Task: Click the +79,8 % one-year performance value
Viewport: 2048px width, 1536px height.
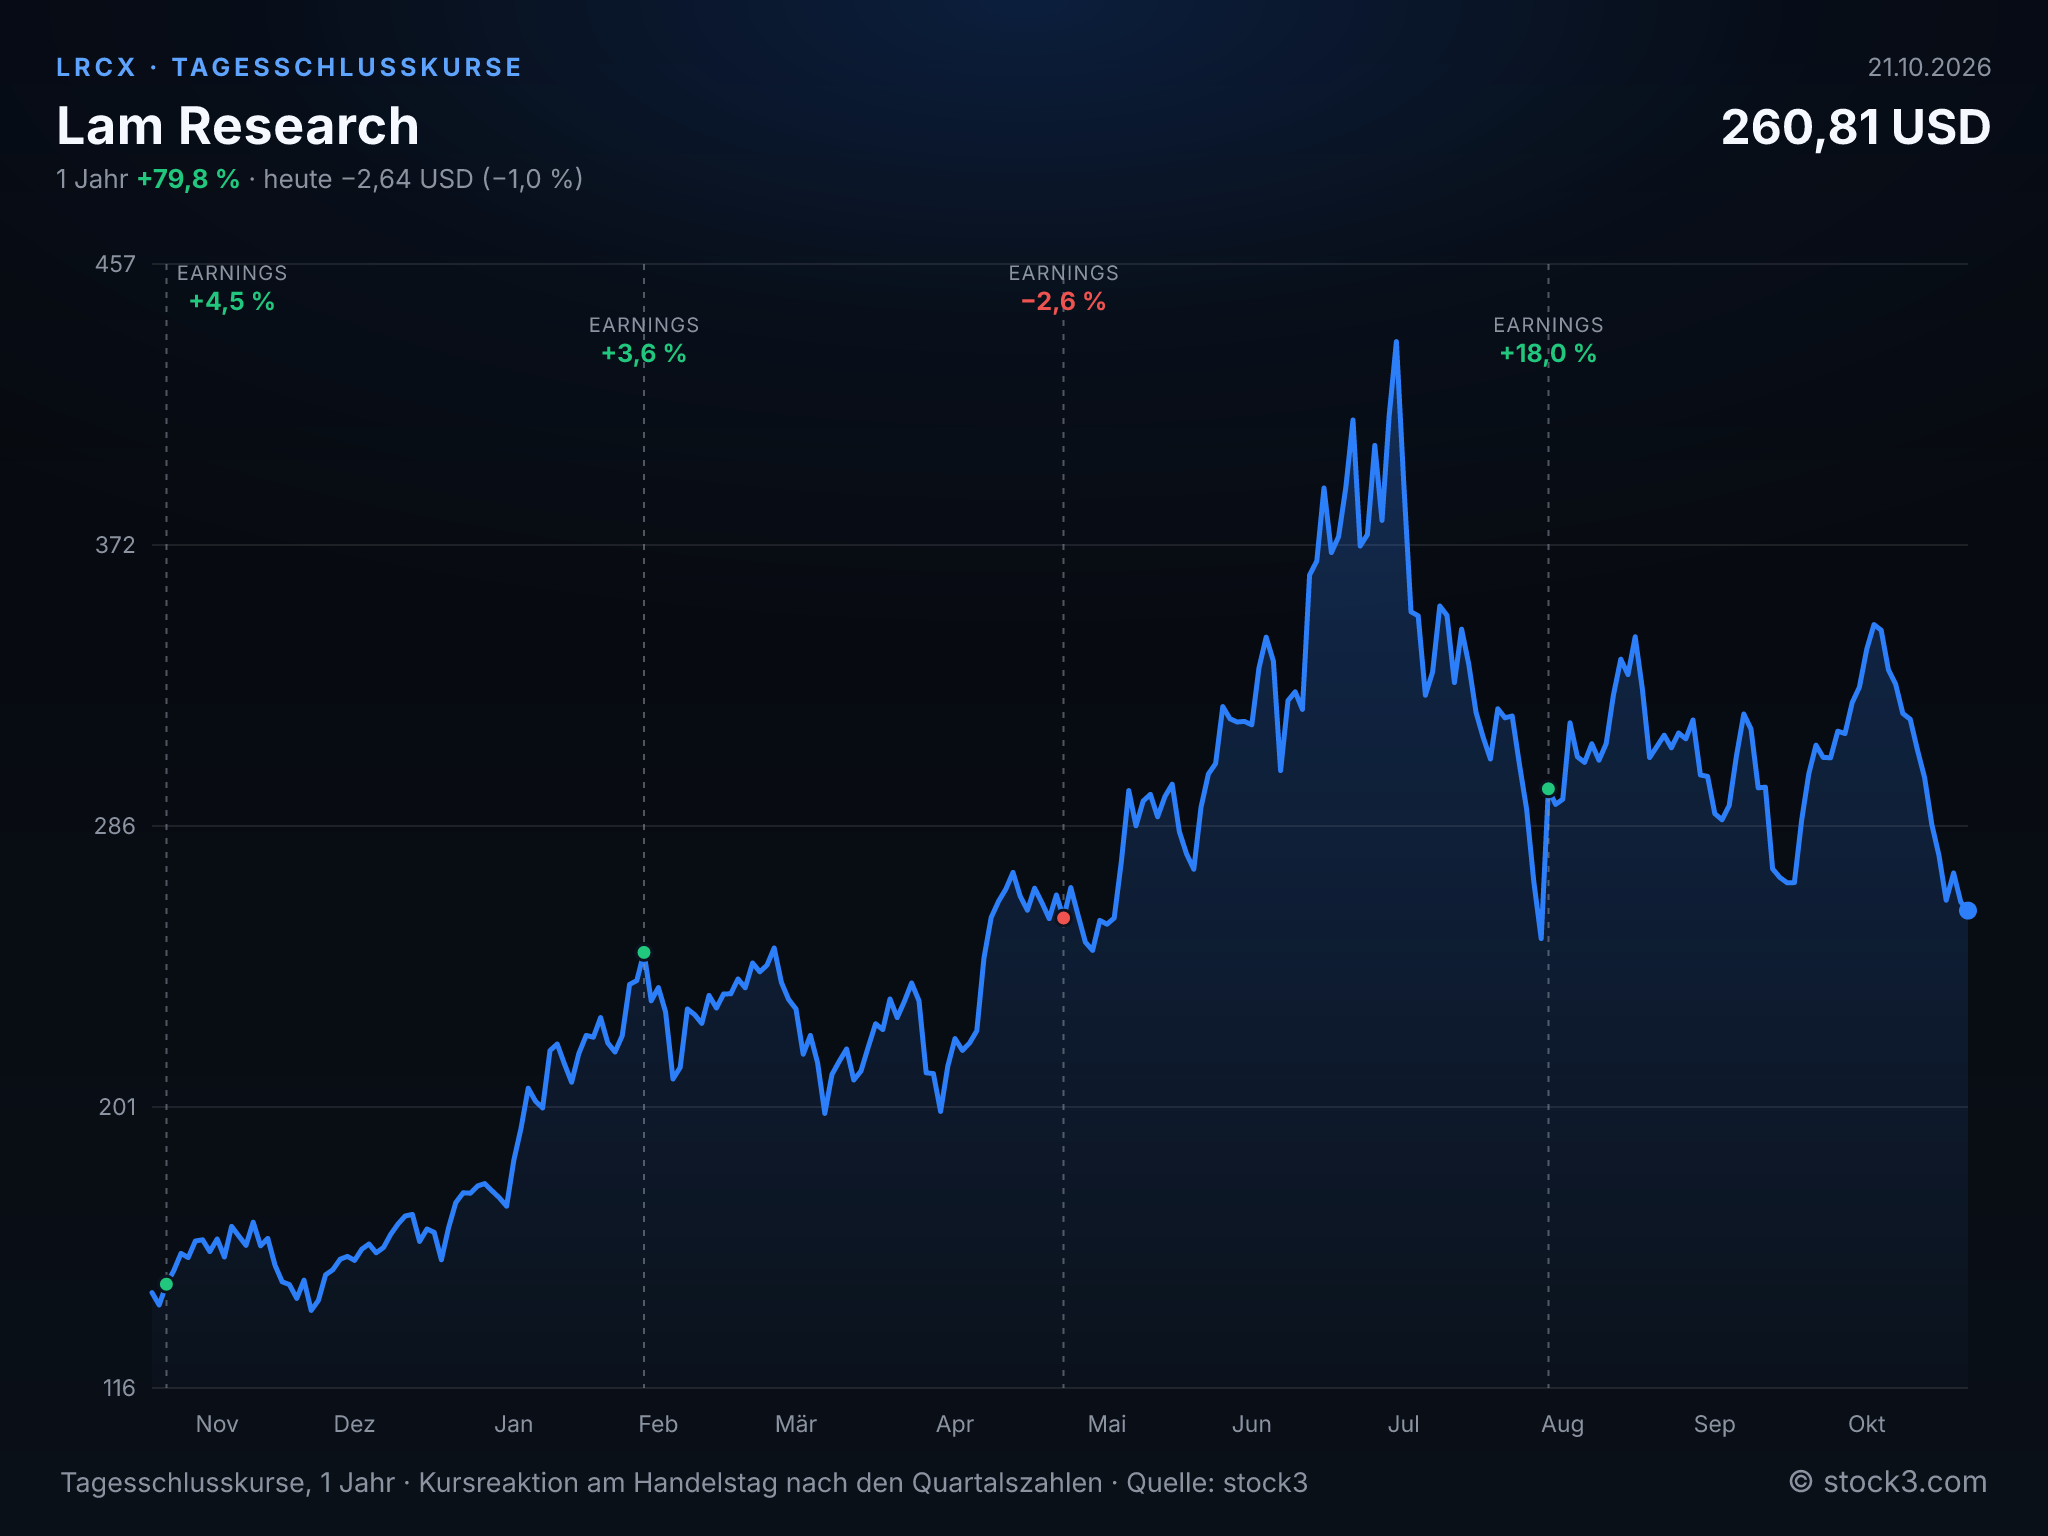Action: [x=188, y=179]
